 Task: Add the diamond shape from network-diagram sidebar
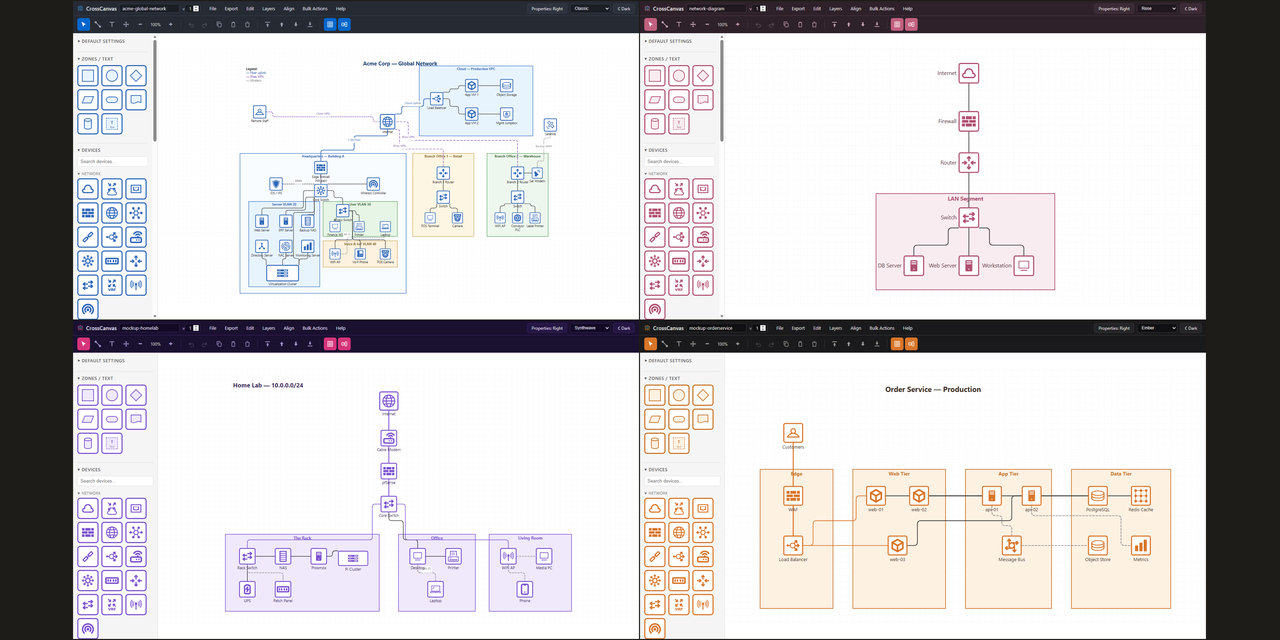pos(704,76)
